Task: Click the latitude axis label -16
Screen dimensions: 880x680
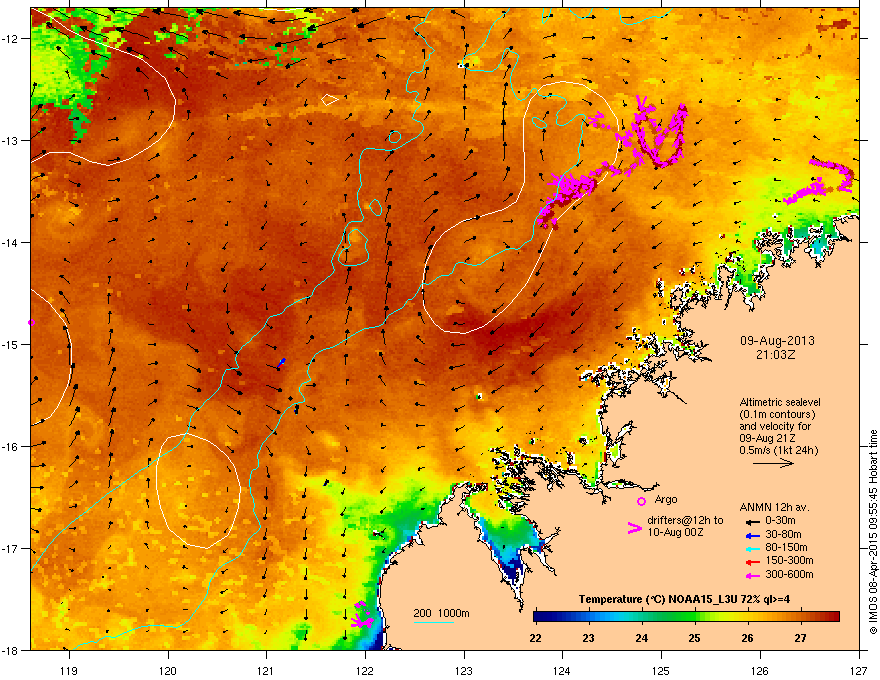Action: (11, 447)
